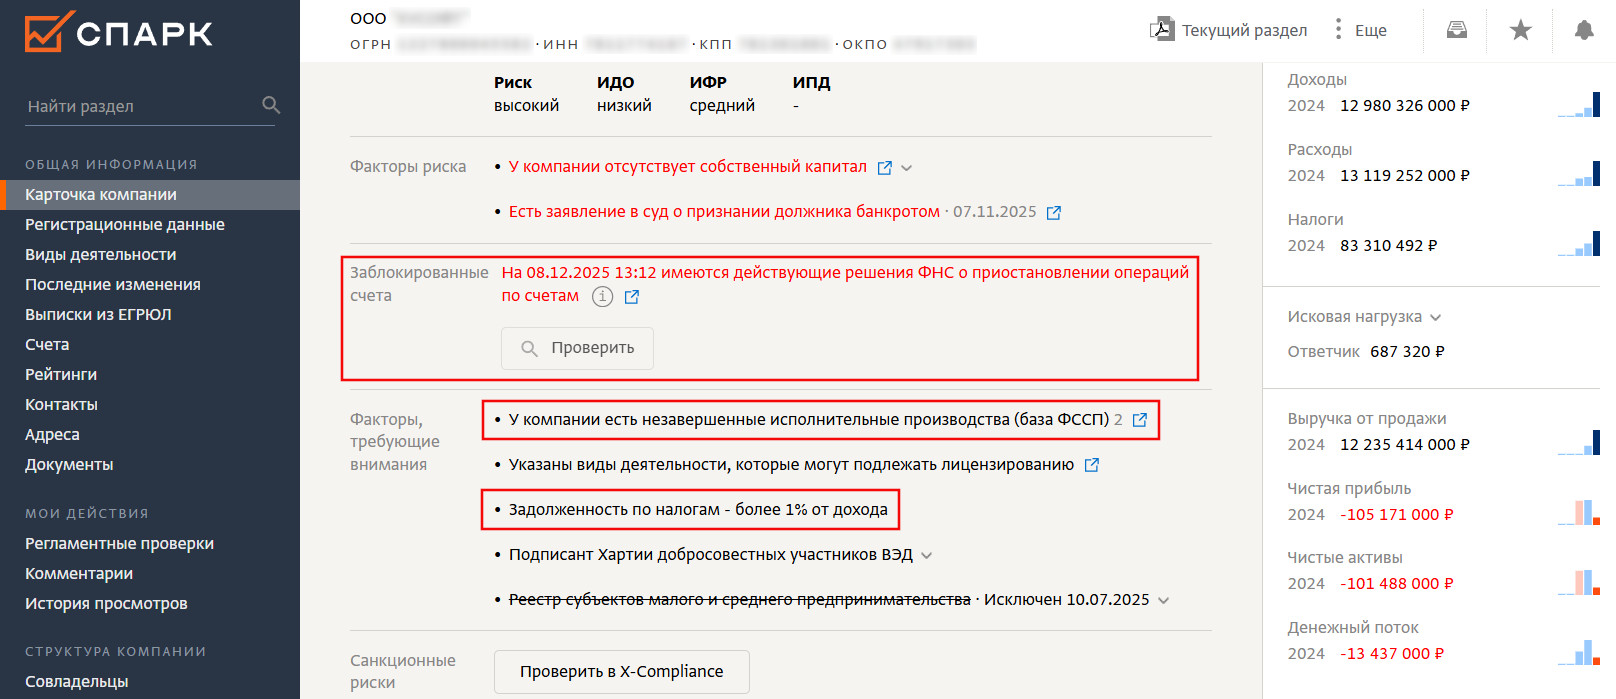Open external link for FSSP enforcement proceedings
The image size is (1616, 699).
point(1140,420)
